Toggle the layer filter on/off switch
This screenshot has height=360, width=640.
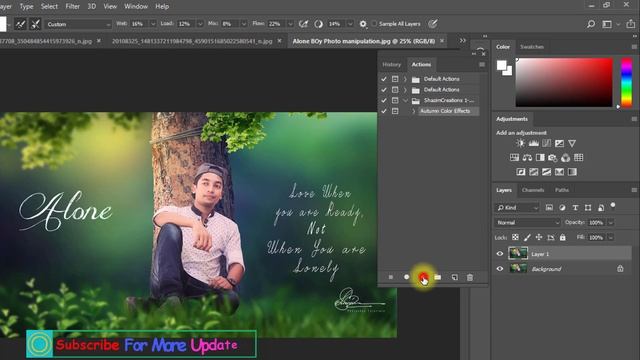[613, 205]
